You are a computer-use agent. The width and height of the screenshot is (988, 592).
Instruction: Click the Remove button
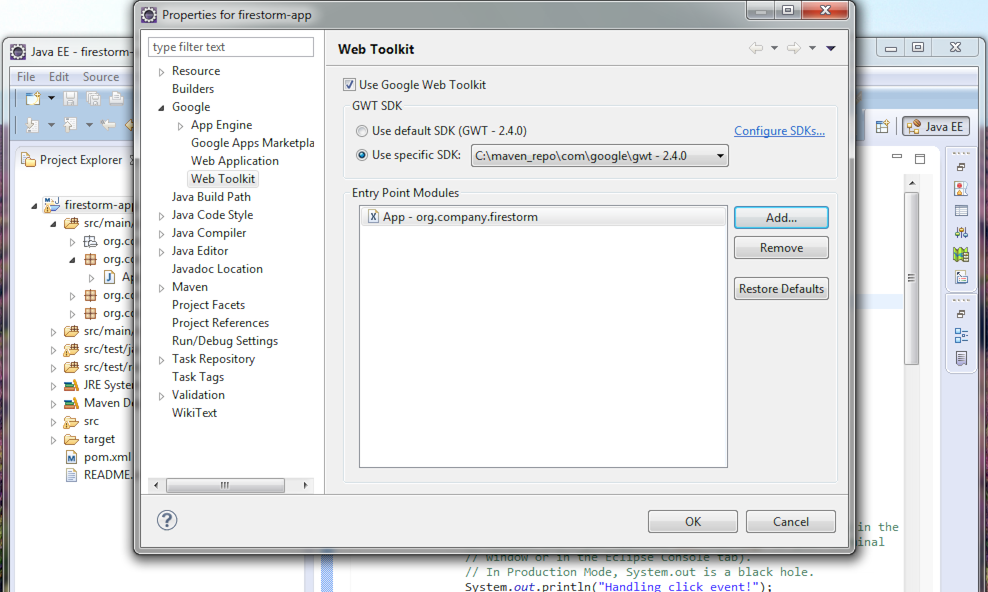[781, 248]
